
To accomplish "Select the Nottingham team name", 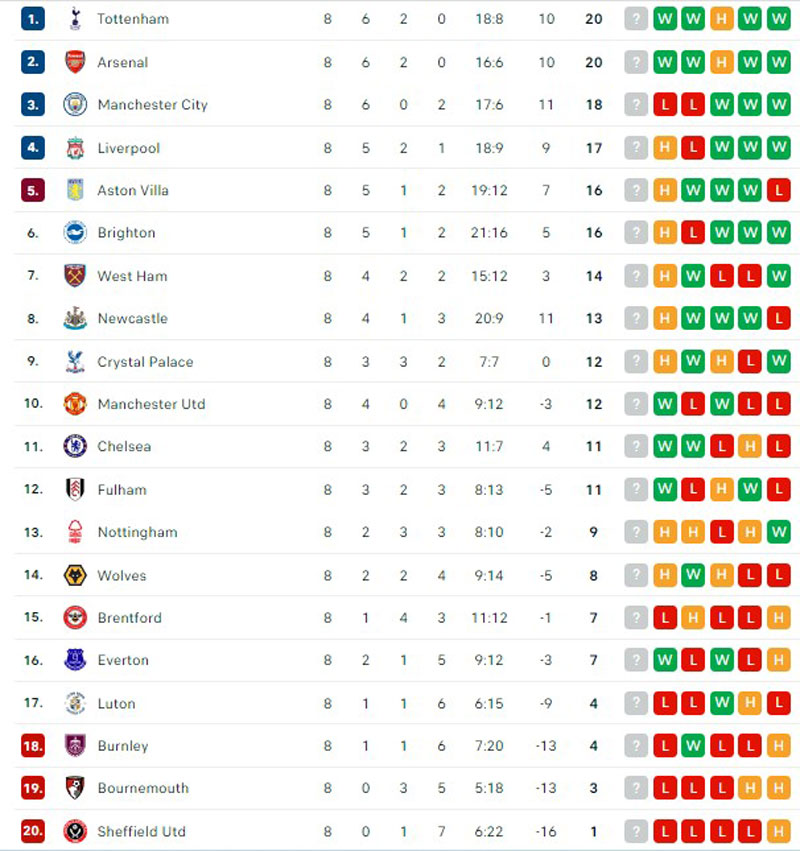I will pyautogui.click(x=137, y=532).
